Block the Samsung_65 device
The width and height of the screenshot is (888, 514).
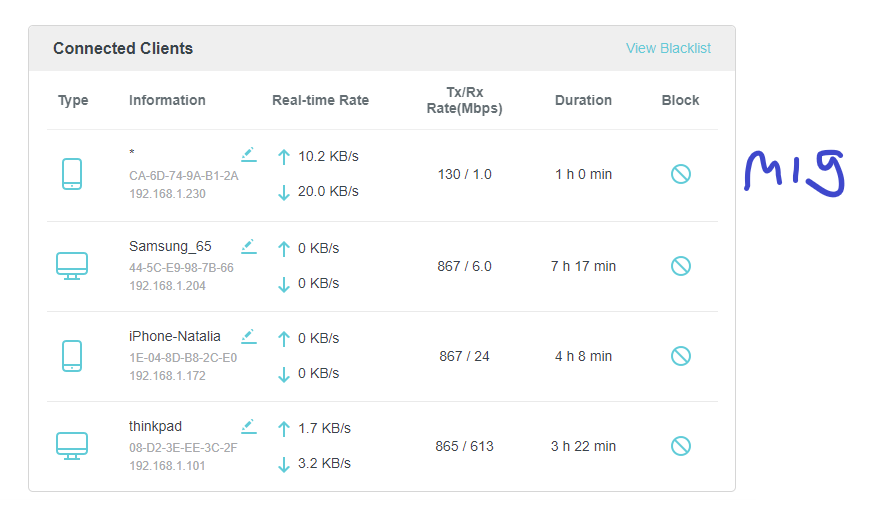680,266
